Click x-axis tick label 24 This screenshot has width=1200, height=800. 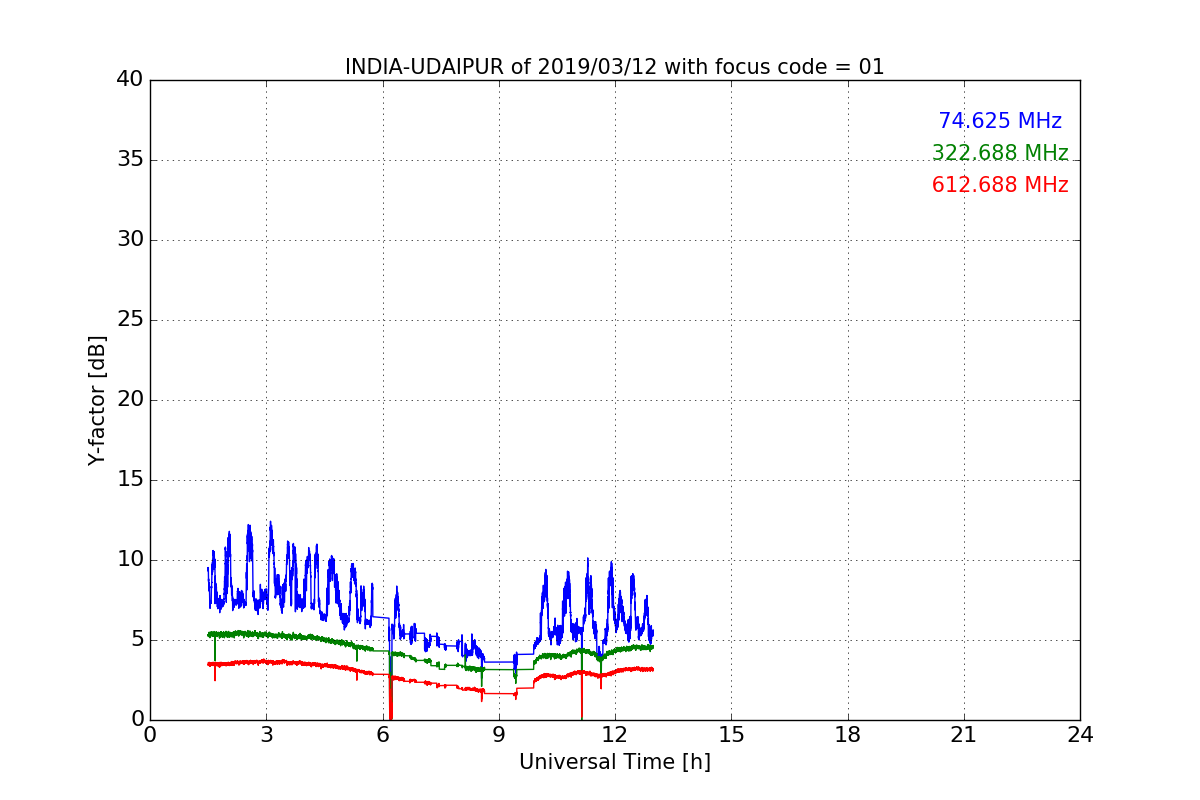(1080, 734)
